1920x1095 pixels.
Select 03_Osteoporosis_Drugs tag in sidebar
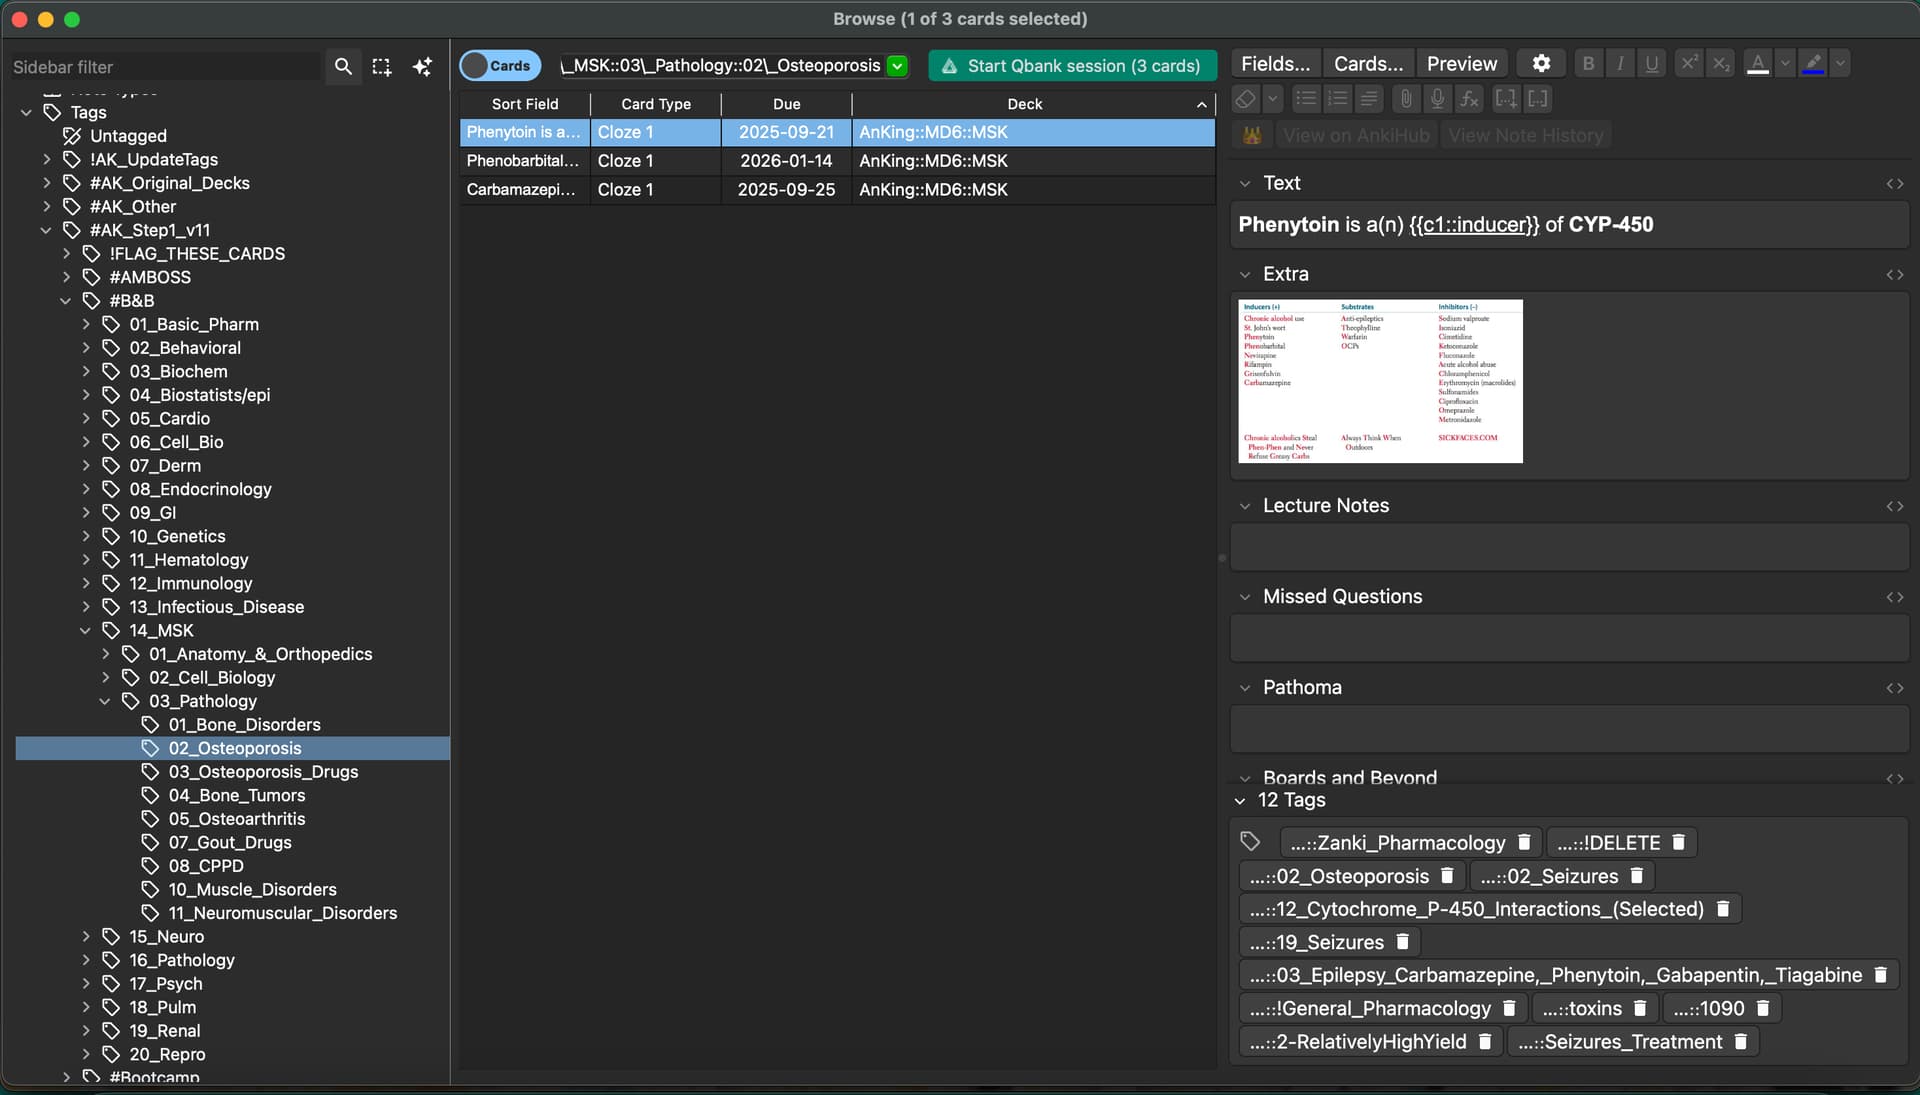(x=263, y=772)
